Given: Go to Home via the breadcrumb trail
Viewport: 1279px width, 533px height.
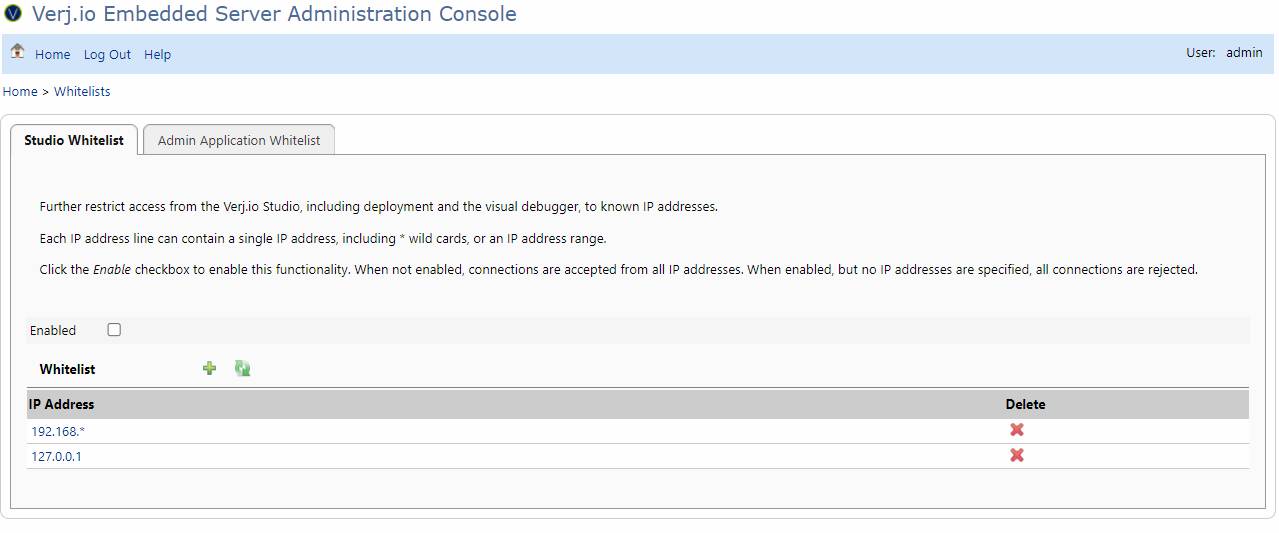Looking at the screenshot, I should [20, 92].
